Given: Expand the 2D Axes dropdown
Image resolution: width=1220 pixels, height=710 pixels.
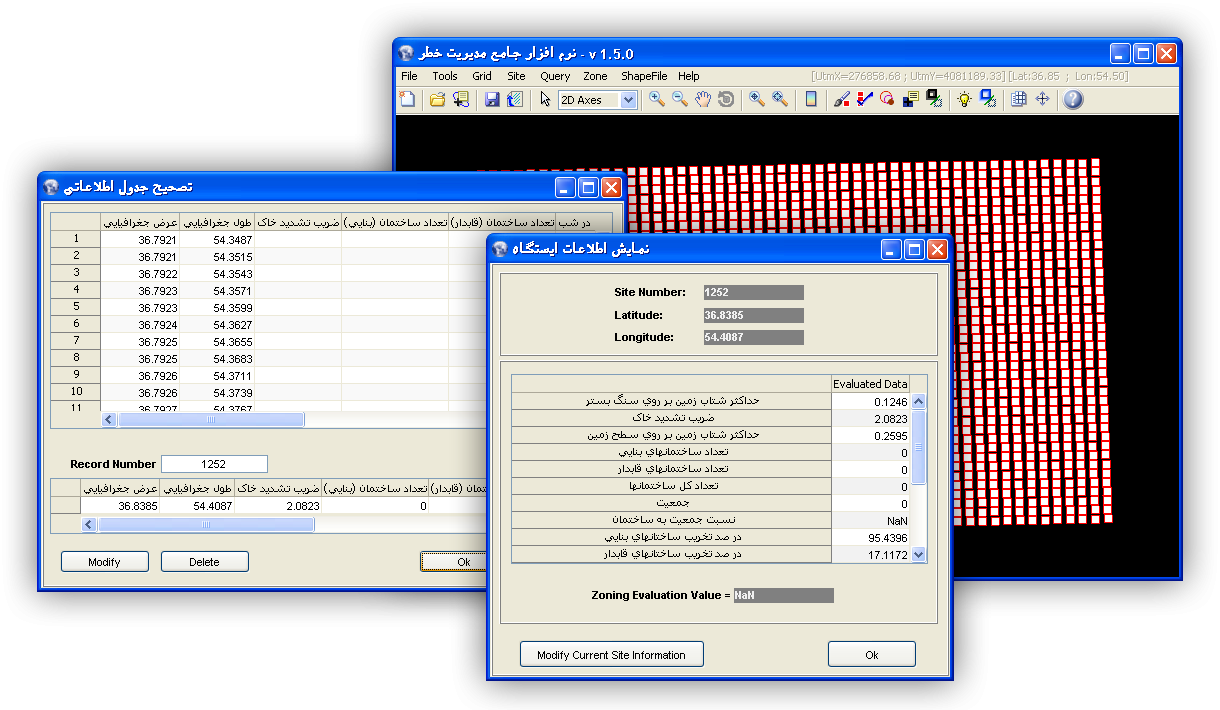Looking at the screenshot, I should coord(628,100).
